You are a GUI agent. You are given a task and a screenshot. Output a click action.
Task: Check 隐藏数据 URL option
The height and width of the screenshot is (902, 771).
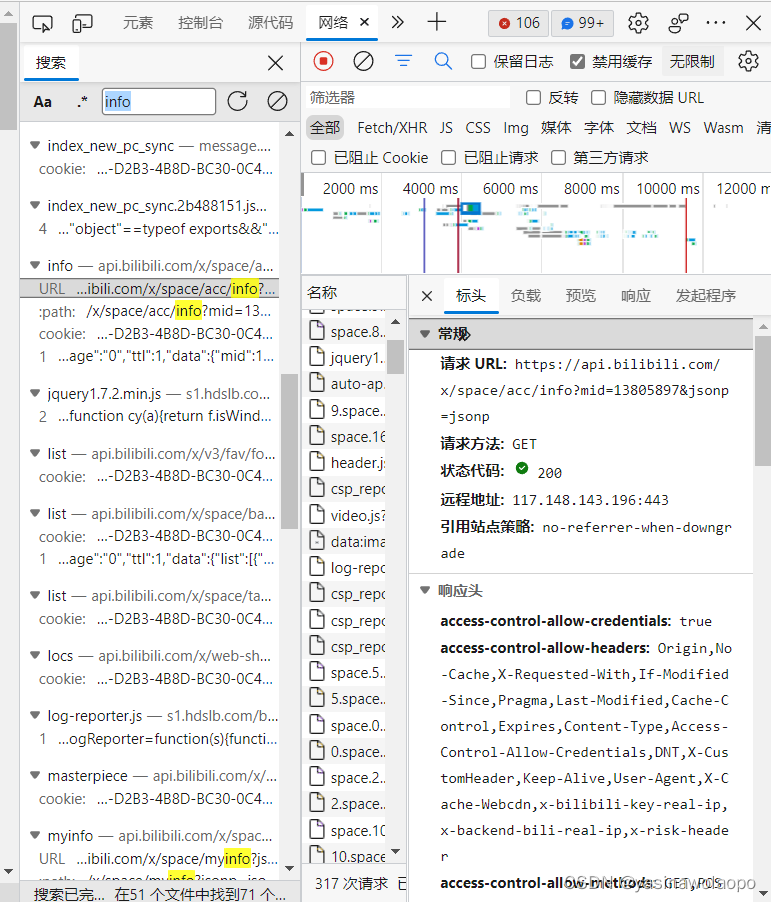pos(598,98)
